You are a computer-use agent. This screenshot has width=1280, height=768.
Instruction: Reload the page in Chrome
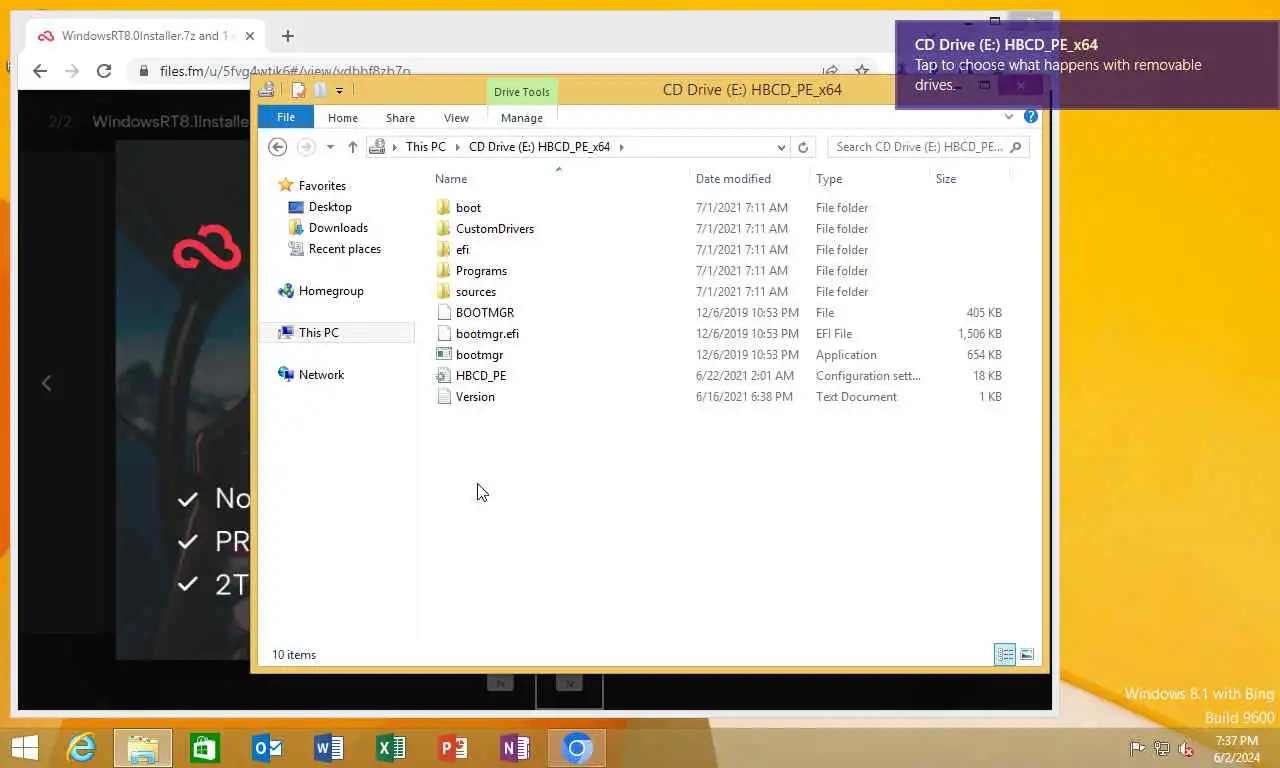tap(104, 71)
